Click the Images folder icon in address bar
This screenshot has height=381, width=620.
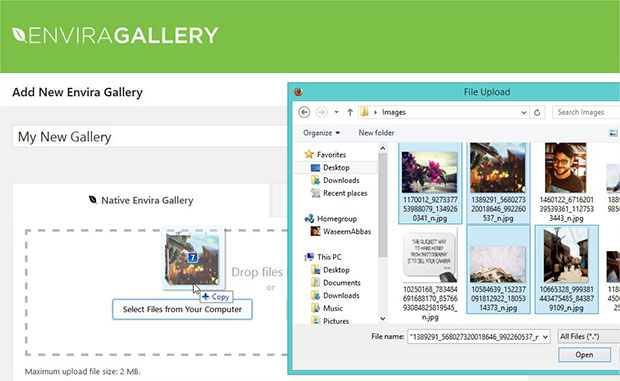365,112
